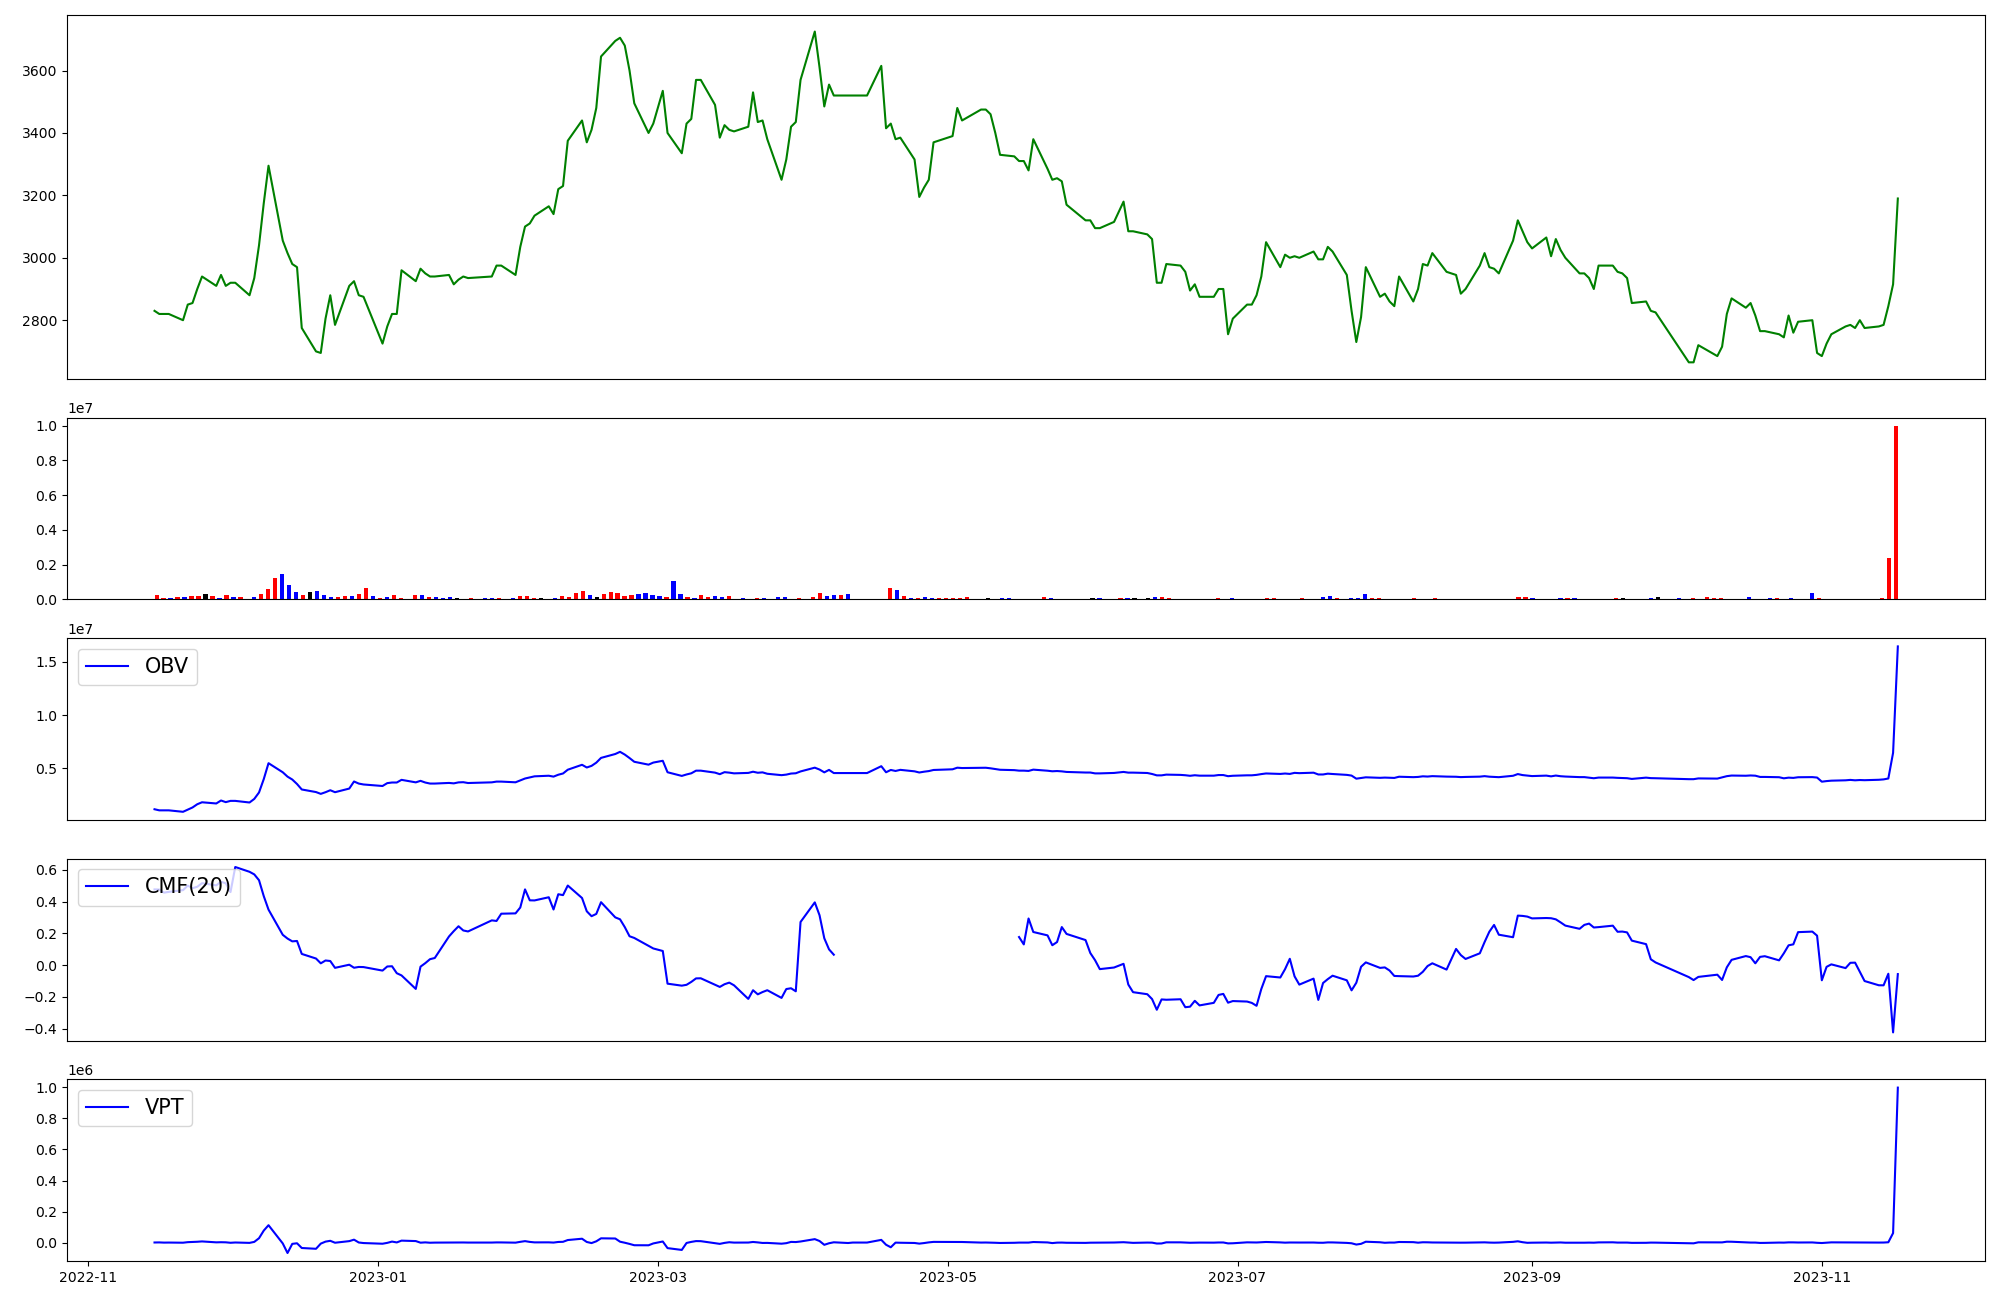The height and width of the screenshot is (1300, 2000).
Task: Click the VPT legend label
Action: coord(164,1108)
